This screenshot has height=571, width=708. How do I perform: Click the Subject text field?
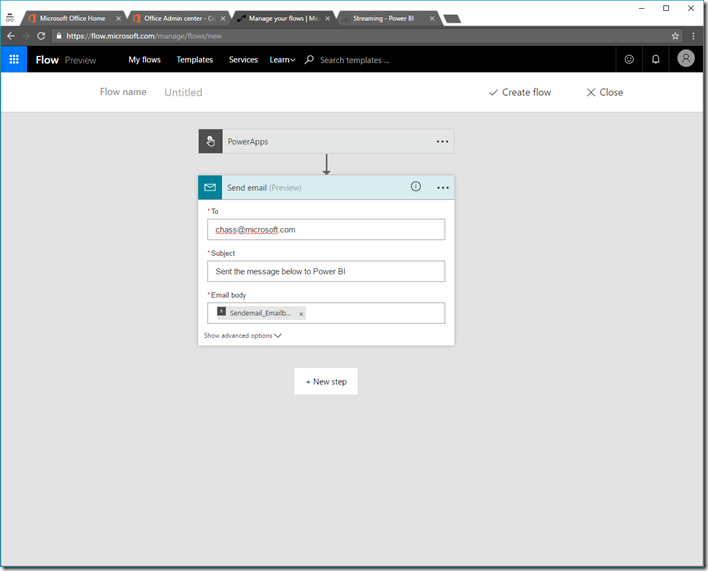pos(326,272)
